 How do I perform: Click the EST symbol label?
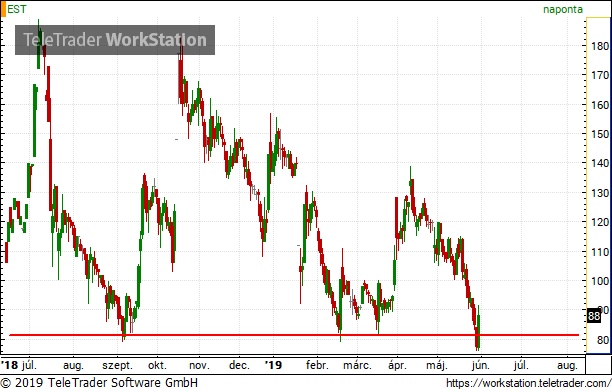(x=17, y=9)
